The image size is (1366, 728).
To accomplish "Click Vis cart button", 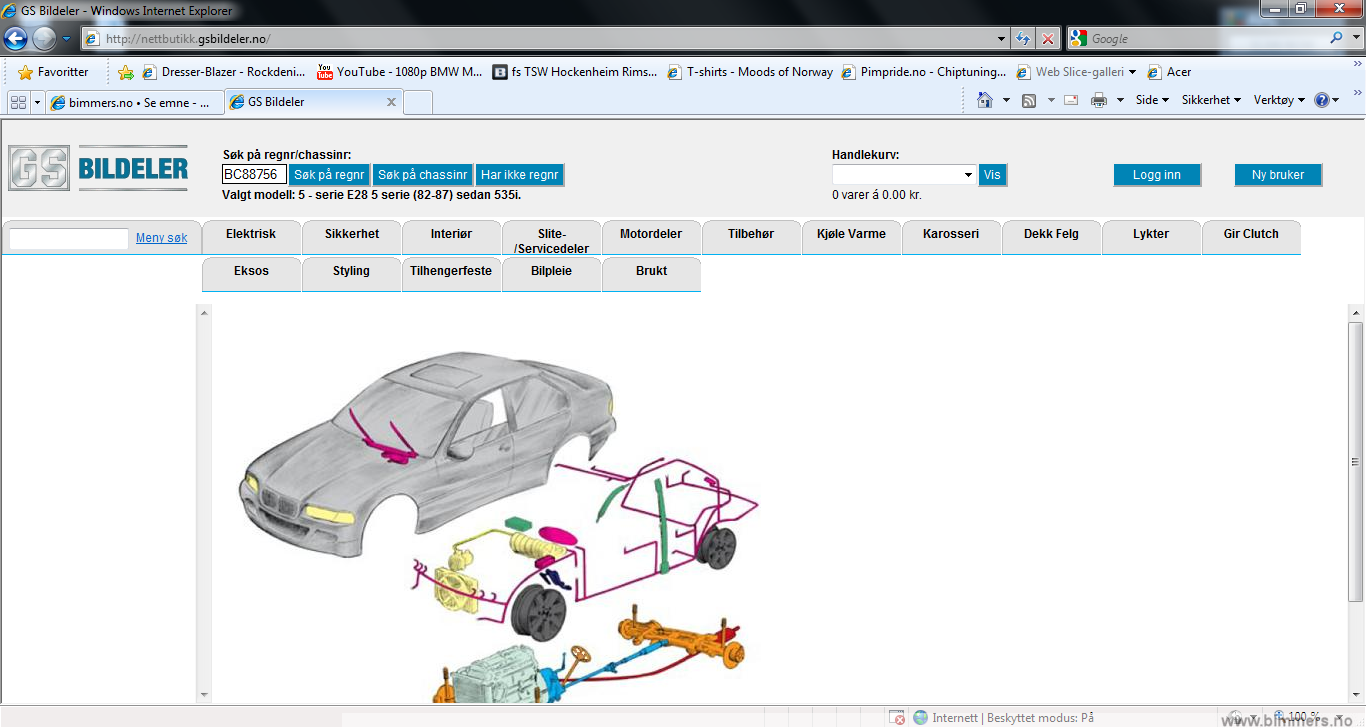I will [x=992, y=175].
